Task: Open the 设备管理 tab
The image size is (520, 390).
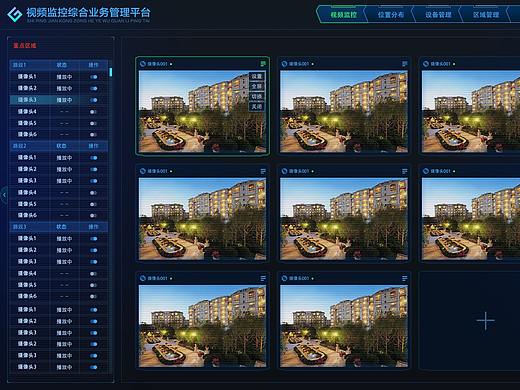Action: 438,15
